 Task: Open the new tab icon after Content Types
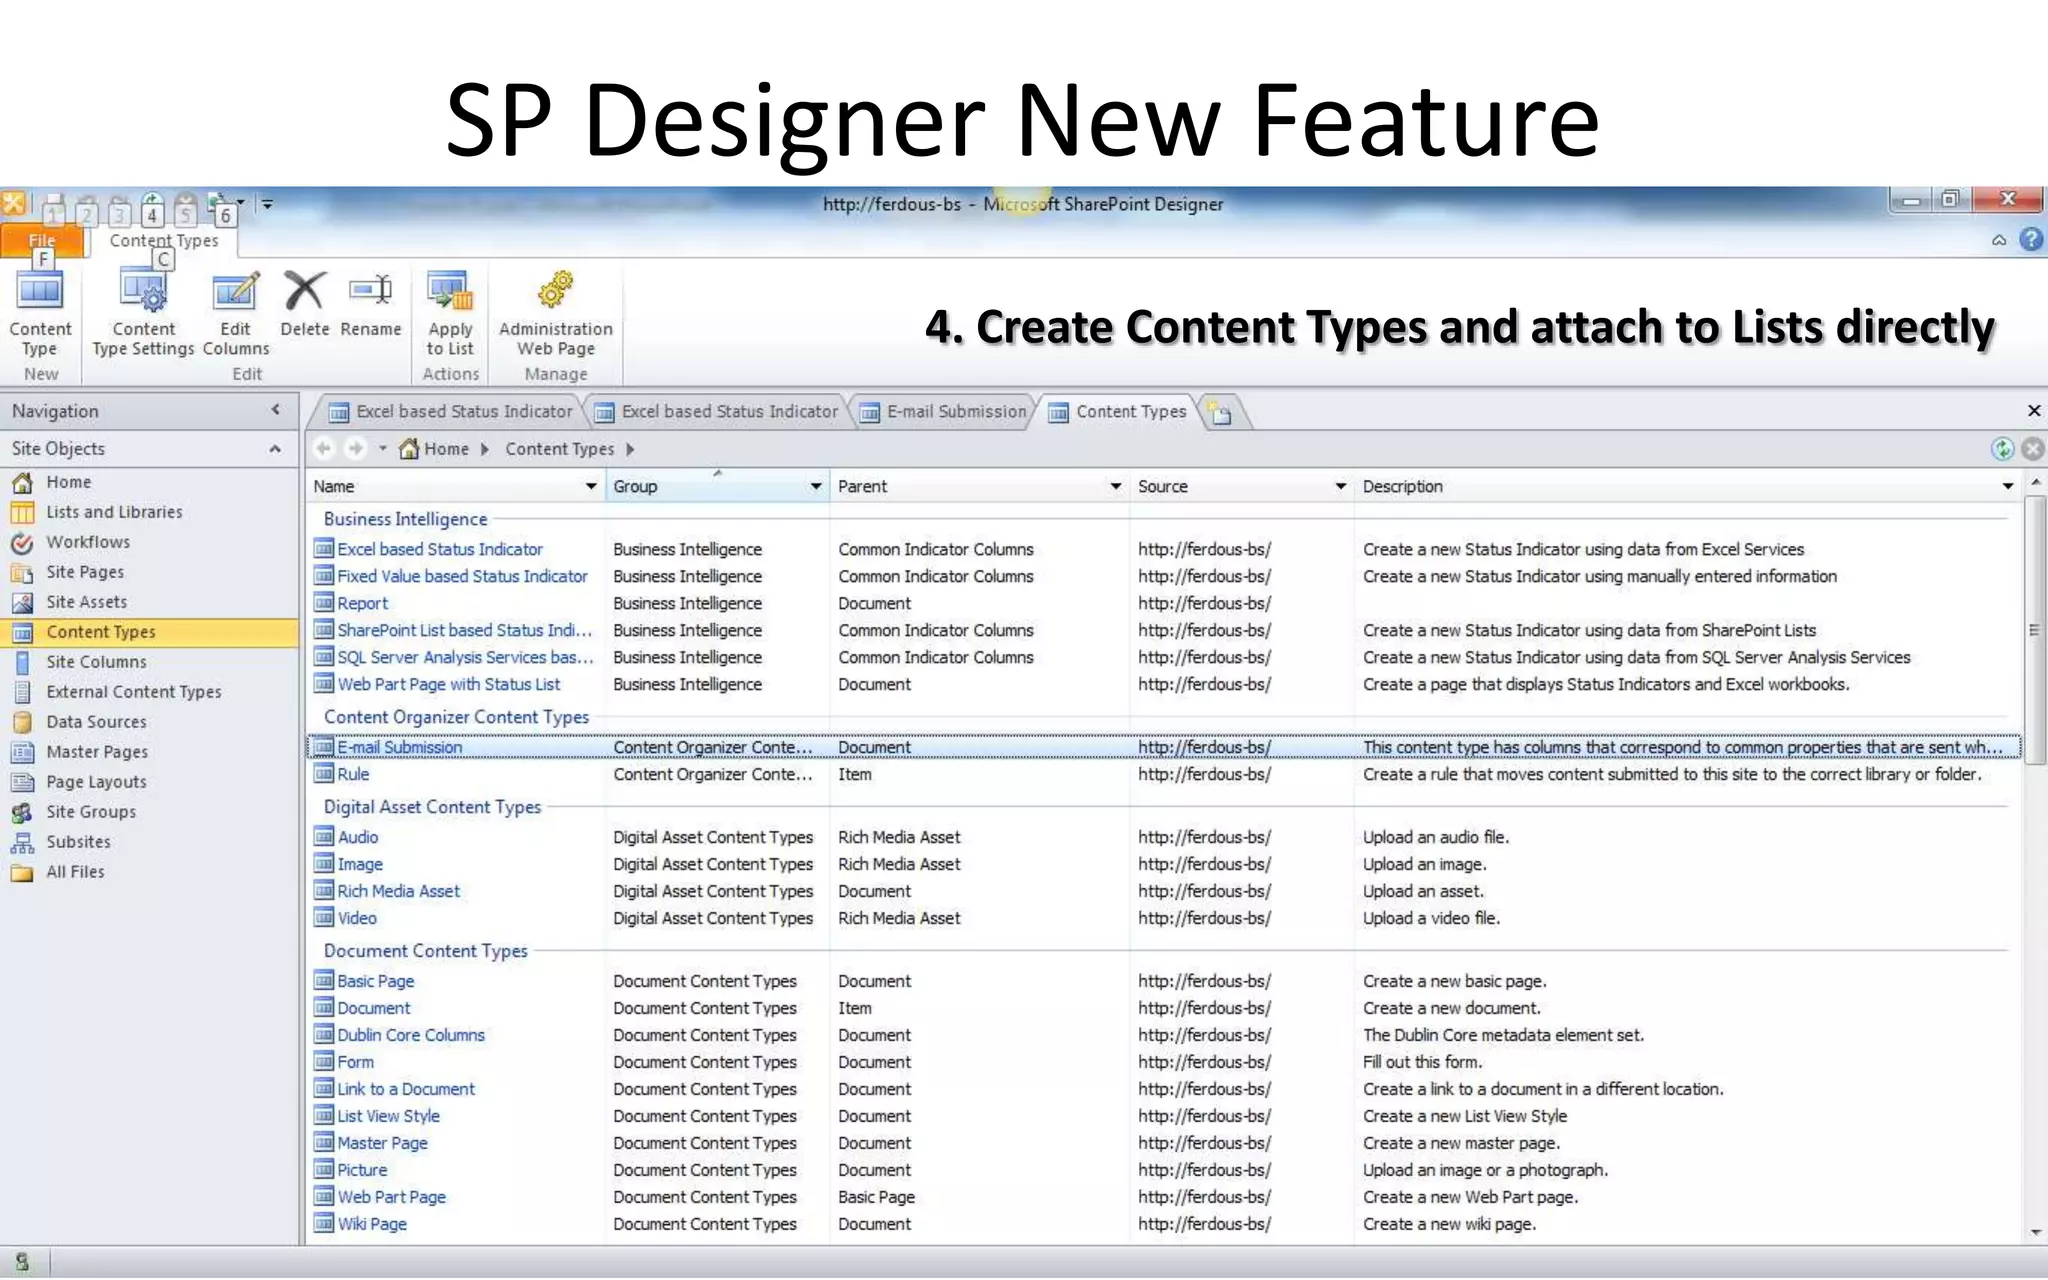[1220, 412]
